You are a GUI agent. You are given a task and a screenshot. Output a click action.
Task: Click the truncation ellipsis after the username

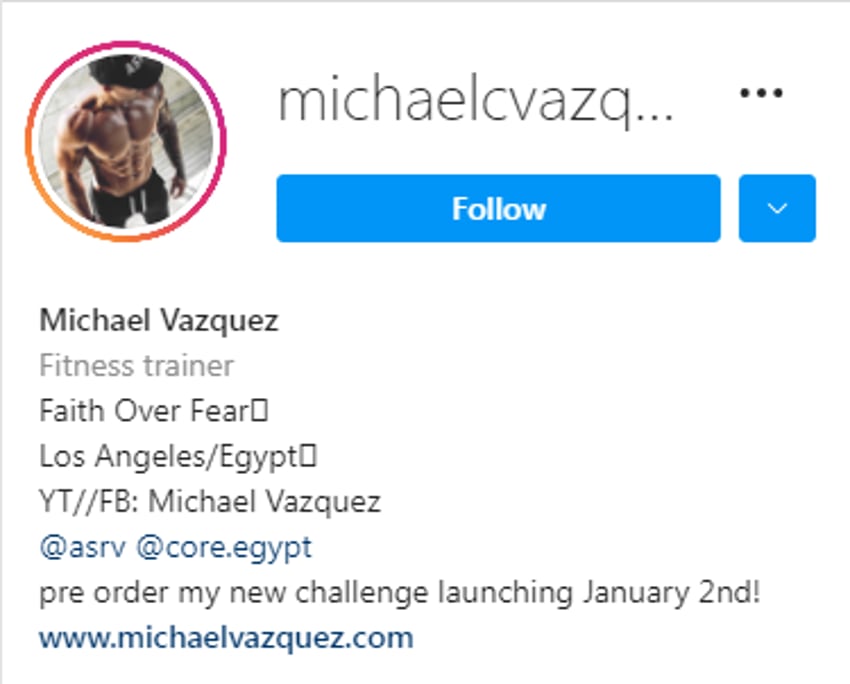(654, 115)
